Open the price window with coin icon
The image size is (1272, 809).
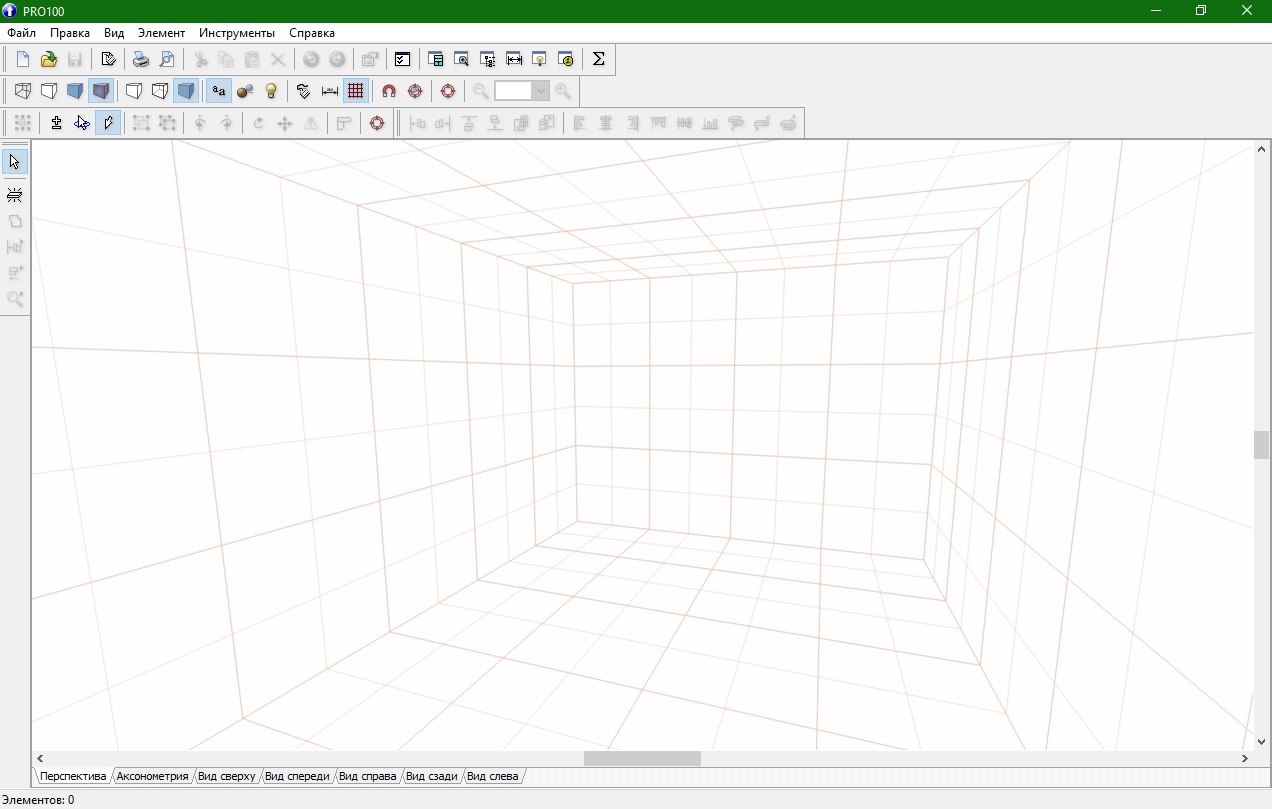click(566, 59)
